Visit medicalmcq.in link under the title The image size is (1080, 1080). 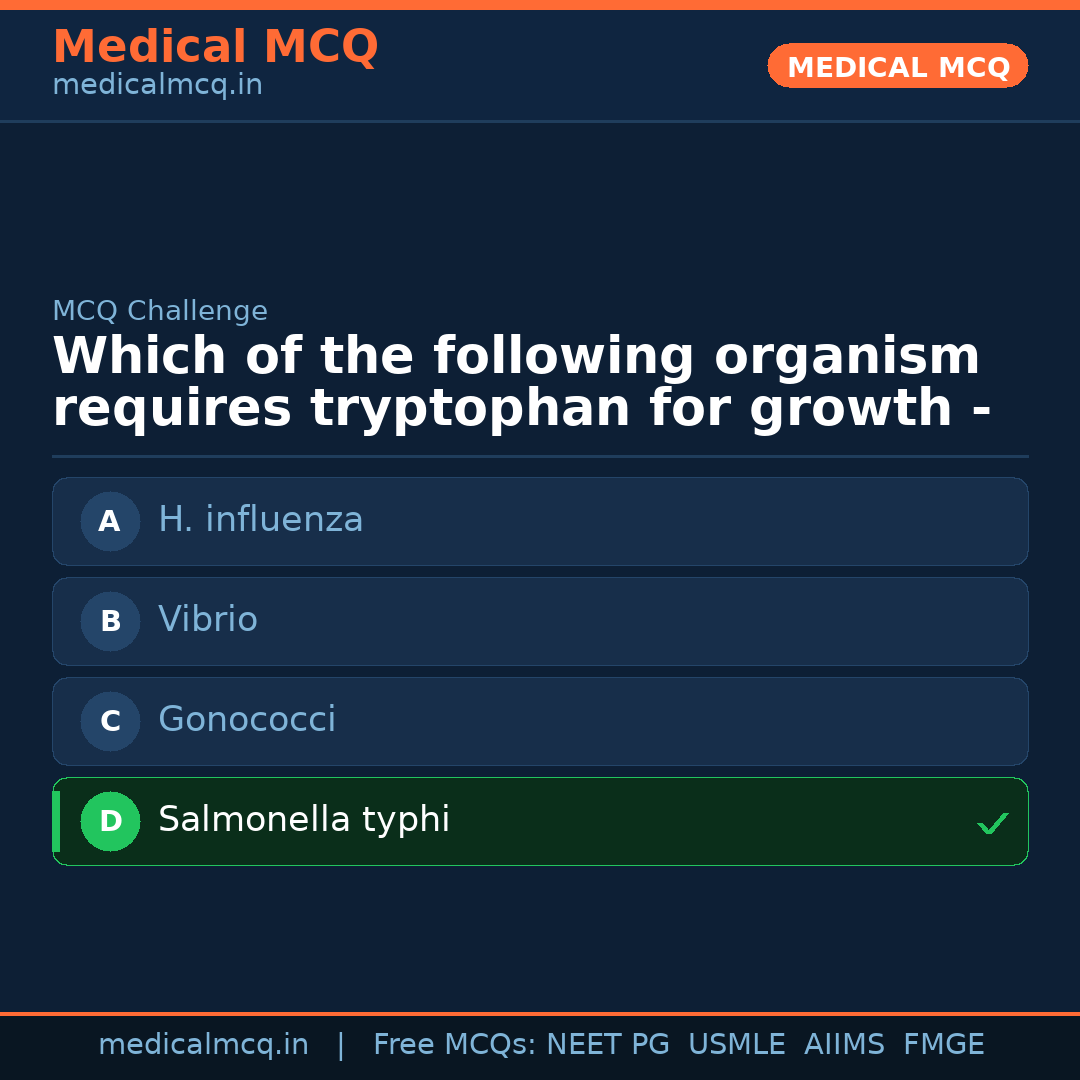click(x=157, y=86)
